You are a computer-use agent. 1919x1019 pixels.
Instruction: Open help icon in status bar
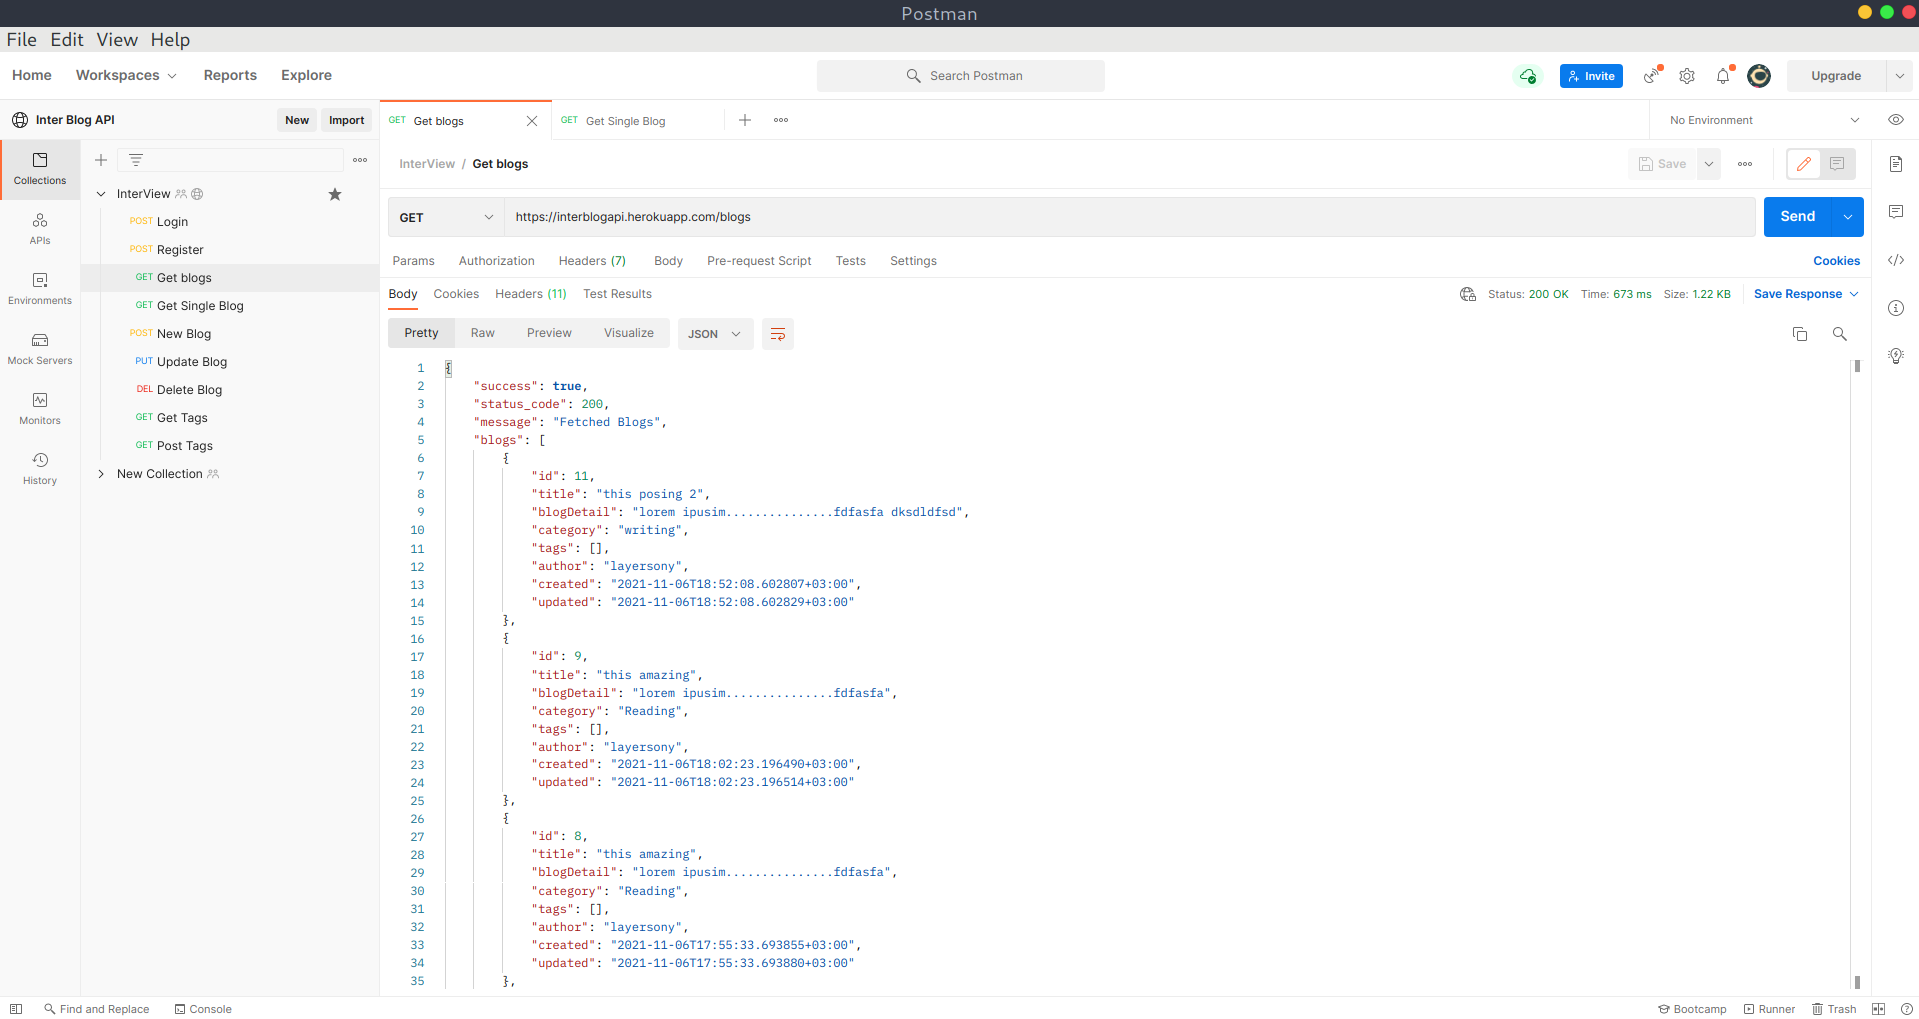[x=1906, y=1009]
